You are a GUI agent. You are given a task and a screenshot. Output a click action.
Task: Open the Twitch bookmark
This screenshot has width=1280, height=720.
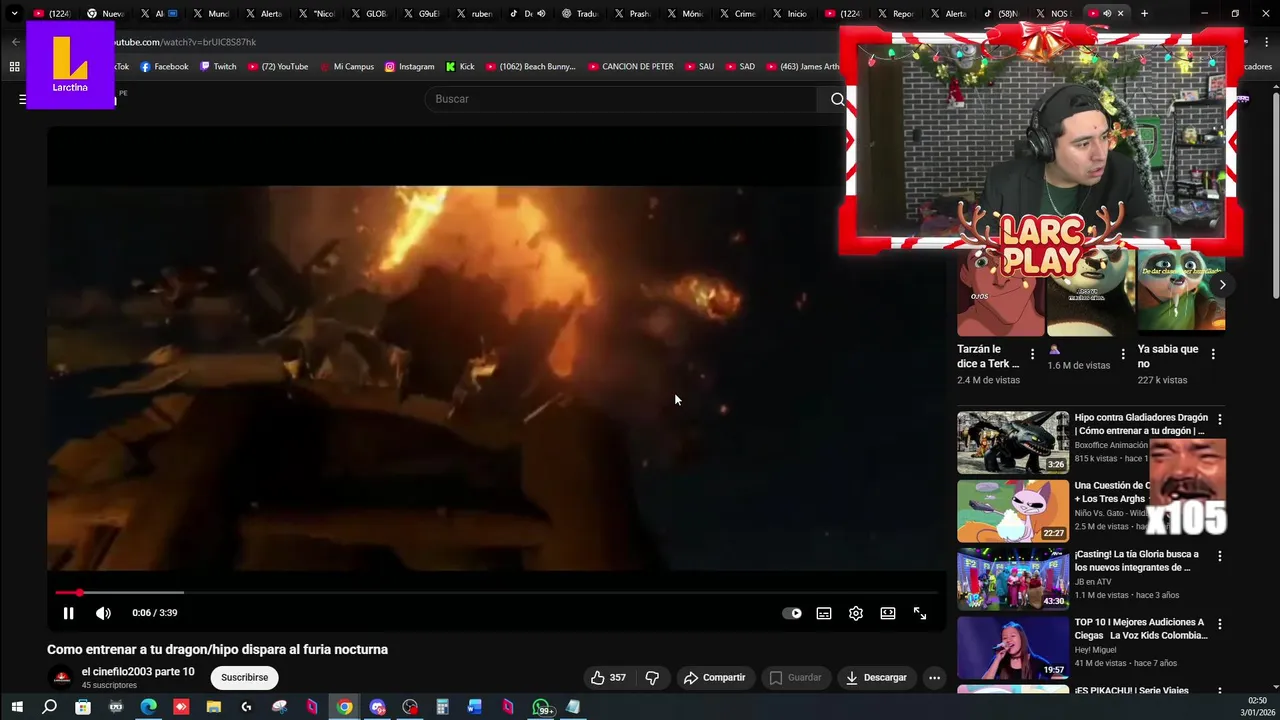click(x=218, y=67)
